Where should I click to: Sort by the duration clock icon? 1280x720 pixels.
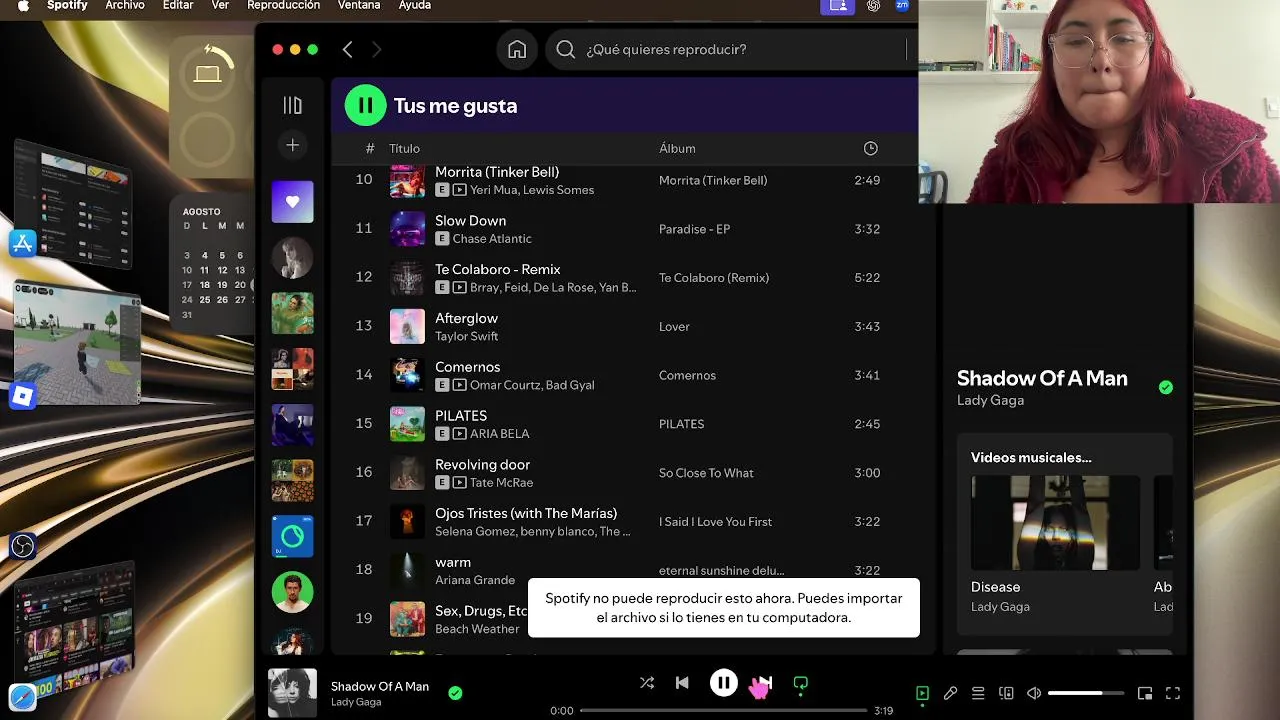tap(871, 148)
